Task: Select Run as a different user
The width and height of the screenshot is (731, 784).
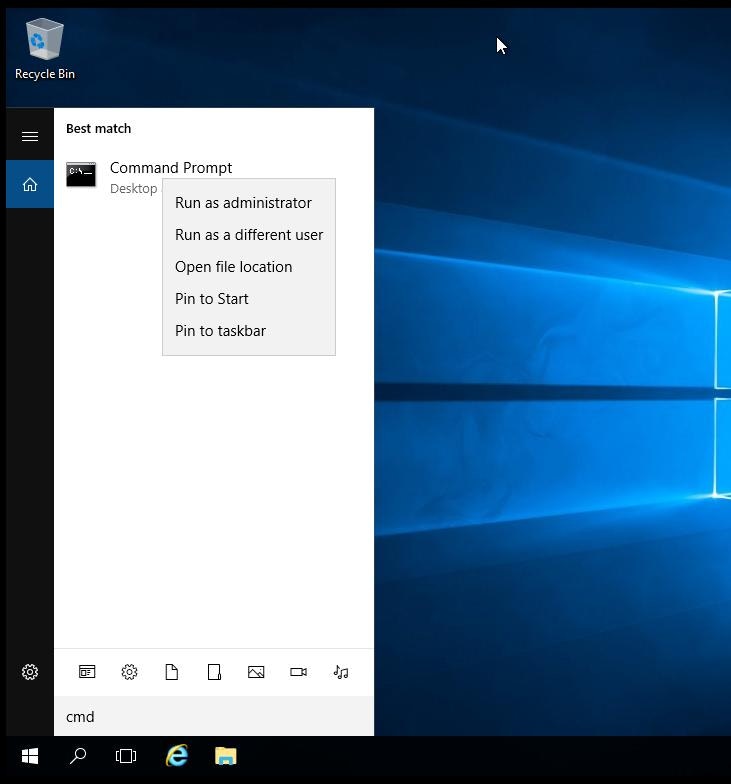Action: (249, 235)
